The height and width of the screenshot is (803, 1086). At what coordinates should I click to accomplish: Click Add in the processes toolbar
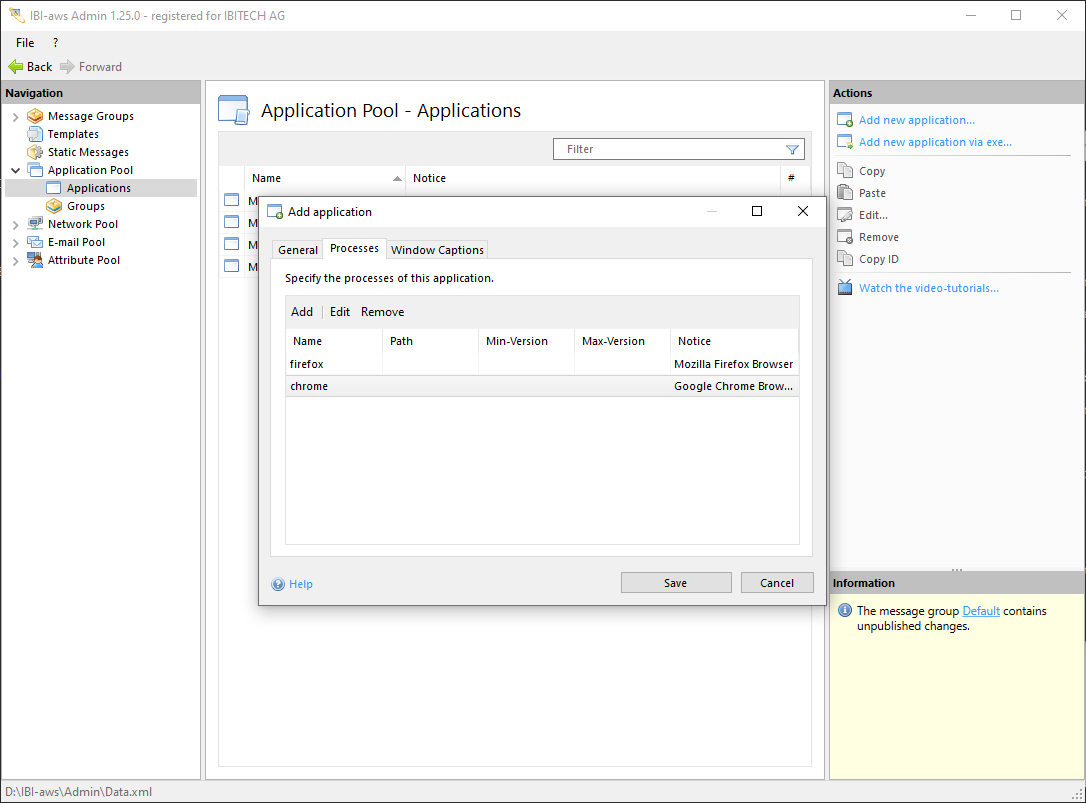click(301, 312)
